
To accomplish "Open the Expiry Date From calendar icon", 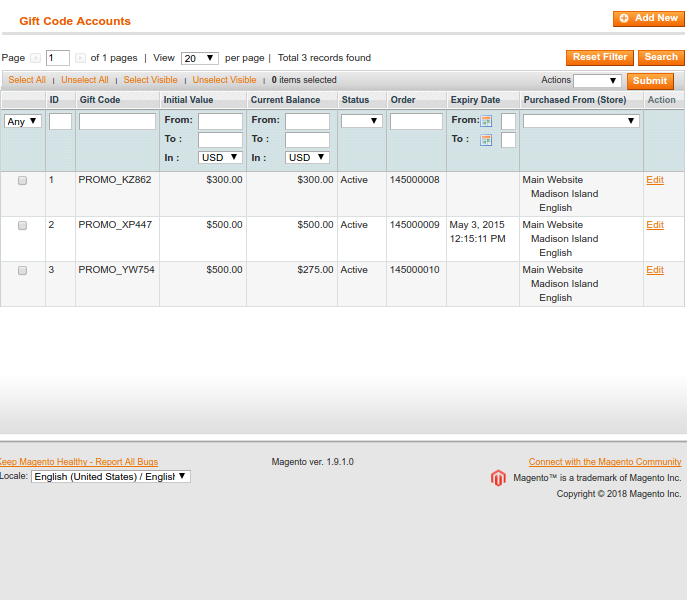I will tap(487, 121).
